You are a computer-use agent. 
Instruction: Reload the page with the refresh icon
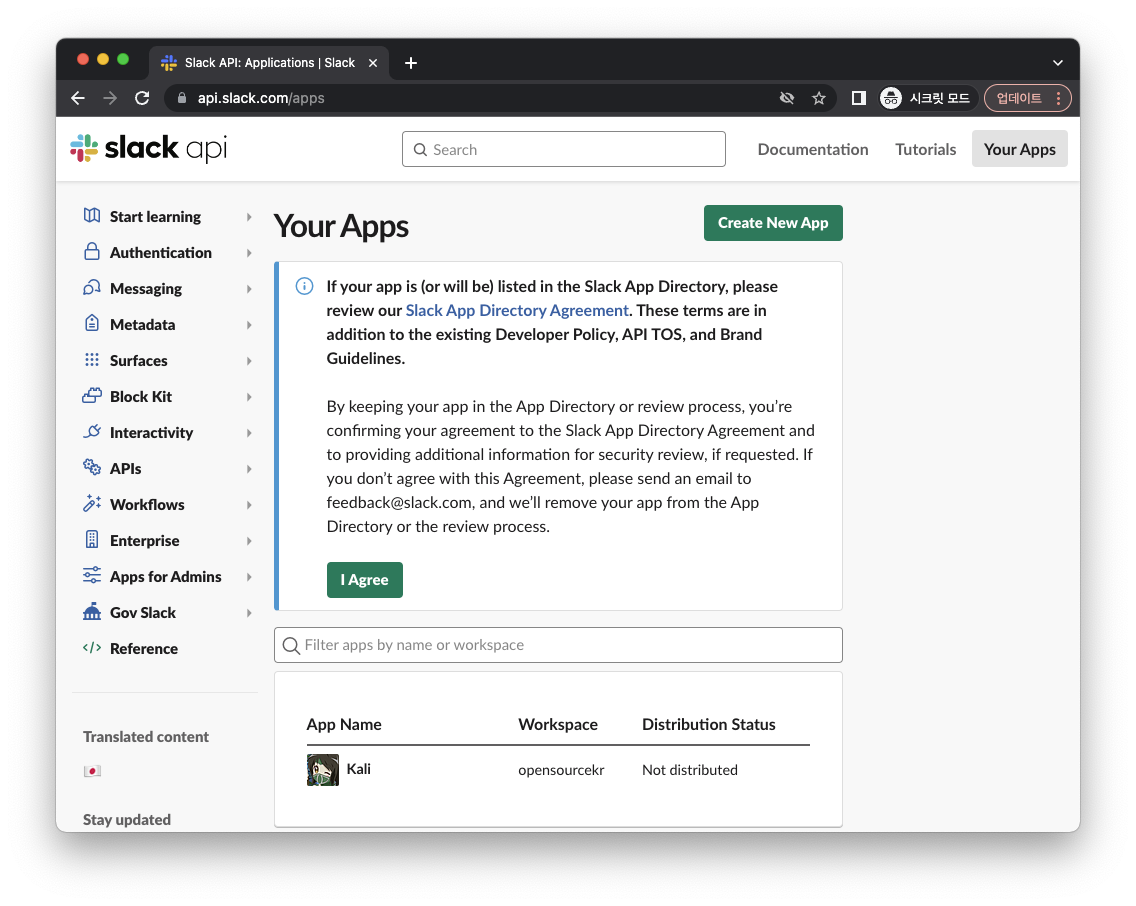coord(142,98)
